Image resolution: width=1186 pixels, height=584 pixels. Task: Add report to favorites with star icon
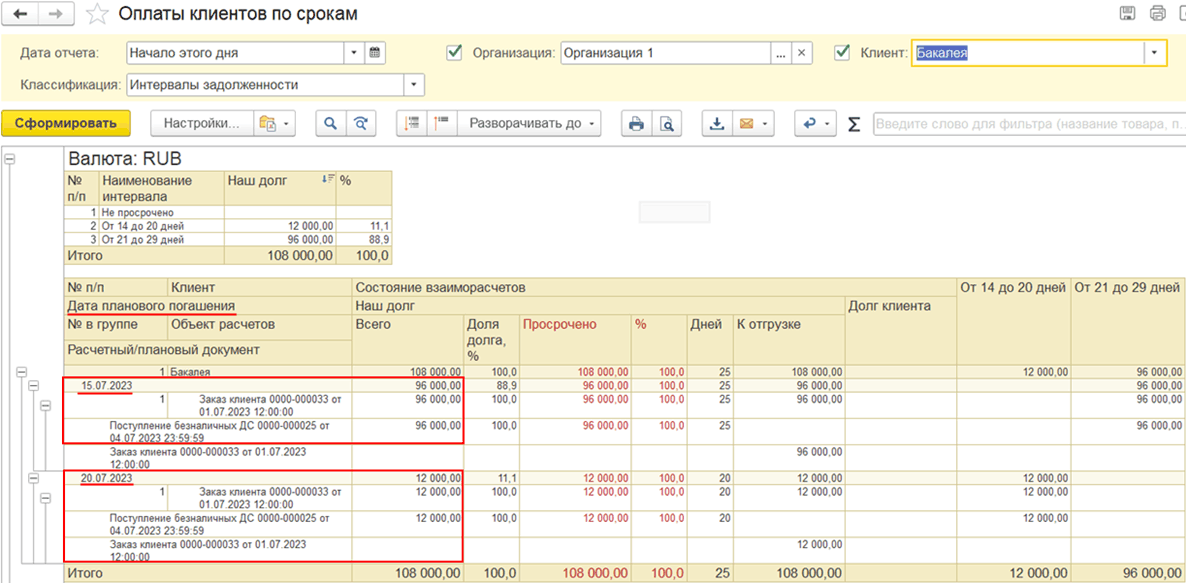point(97,14)
